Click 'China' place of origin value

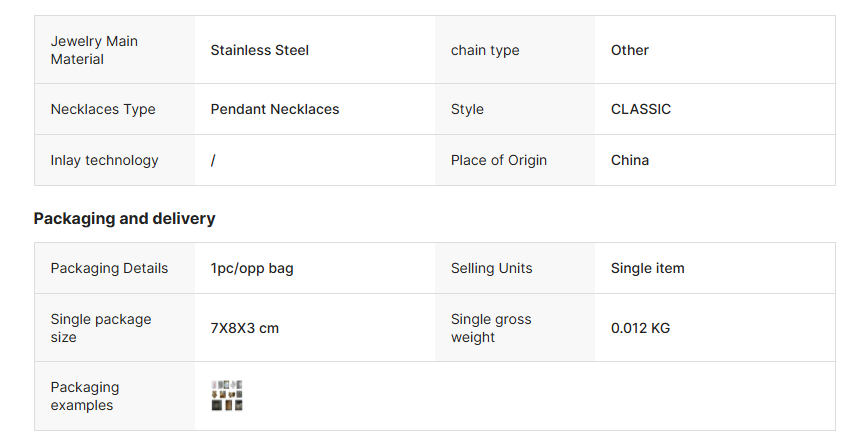629,160
